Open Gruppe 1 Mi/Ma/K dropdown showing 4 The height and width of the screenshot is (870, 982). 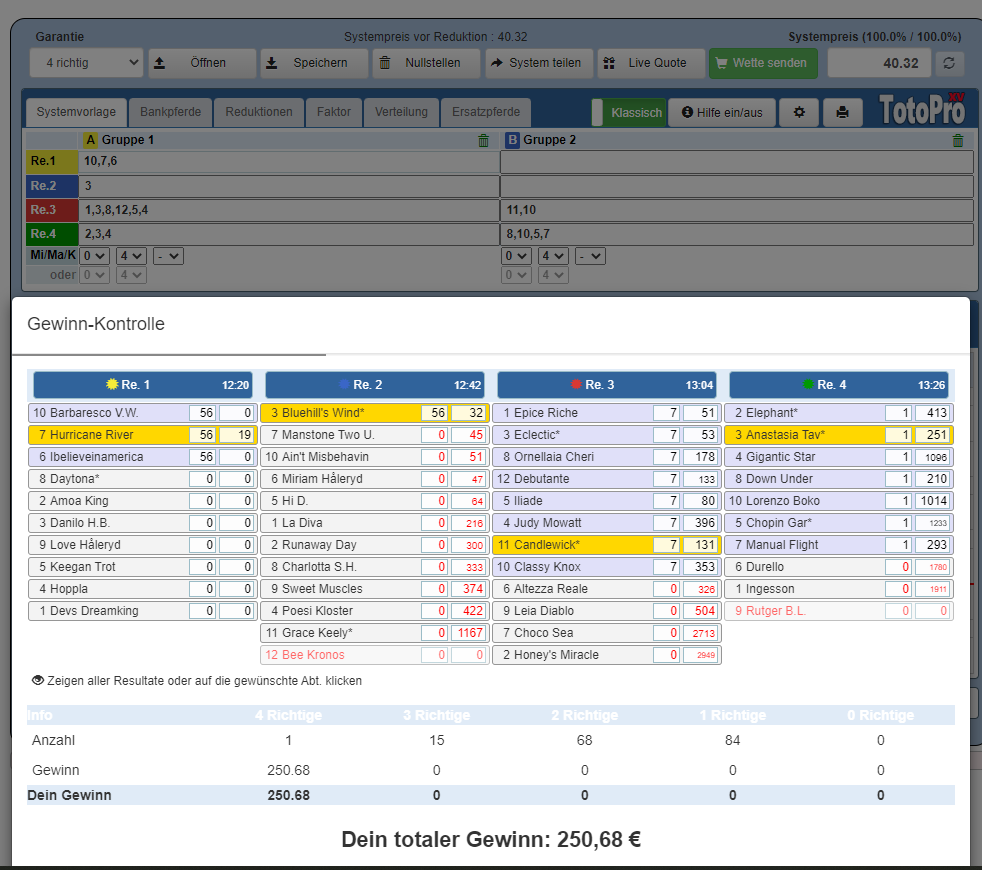coord(132,256)
